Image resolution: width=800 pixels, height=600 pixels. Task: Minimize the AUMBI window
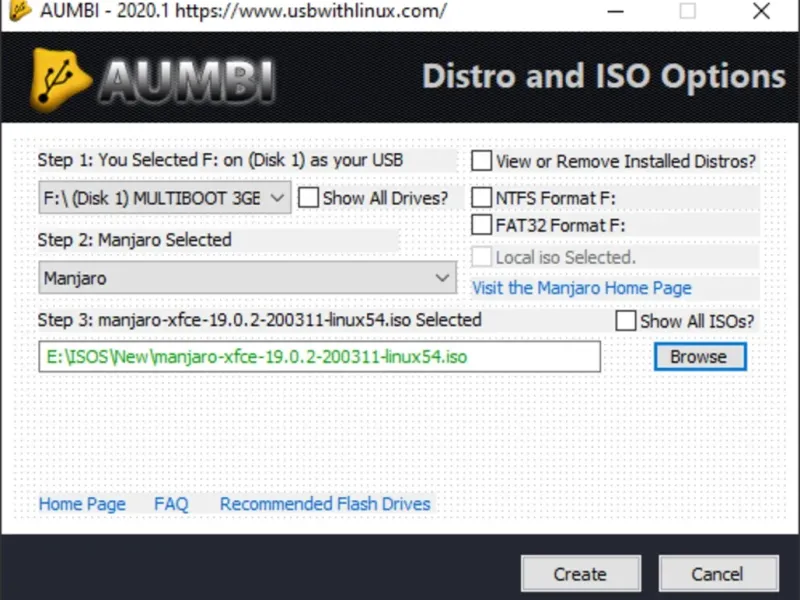pos(616,11)
